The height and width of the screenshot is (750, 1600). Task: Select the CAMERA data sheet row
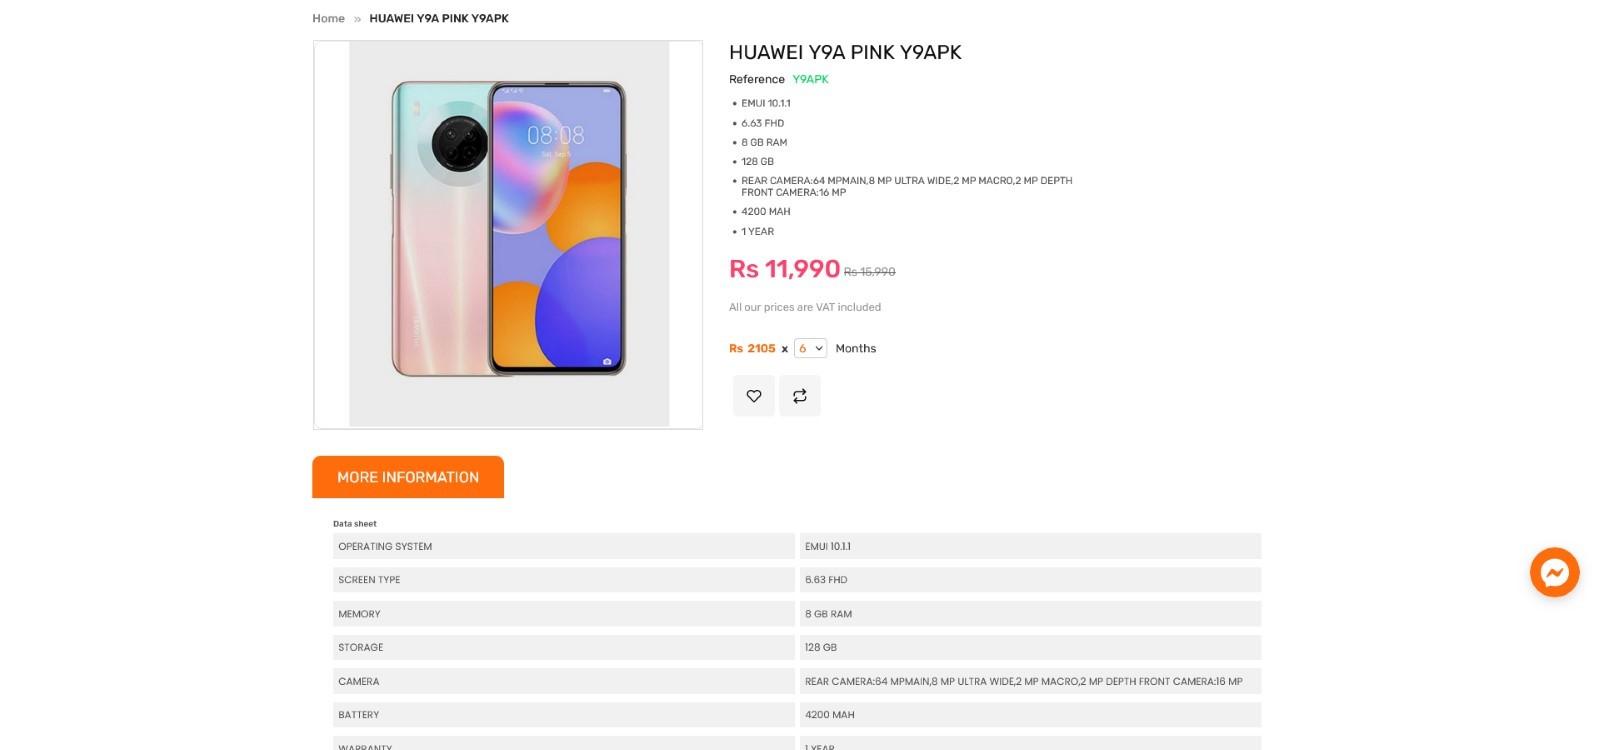point(563,681)
